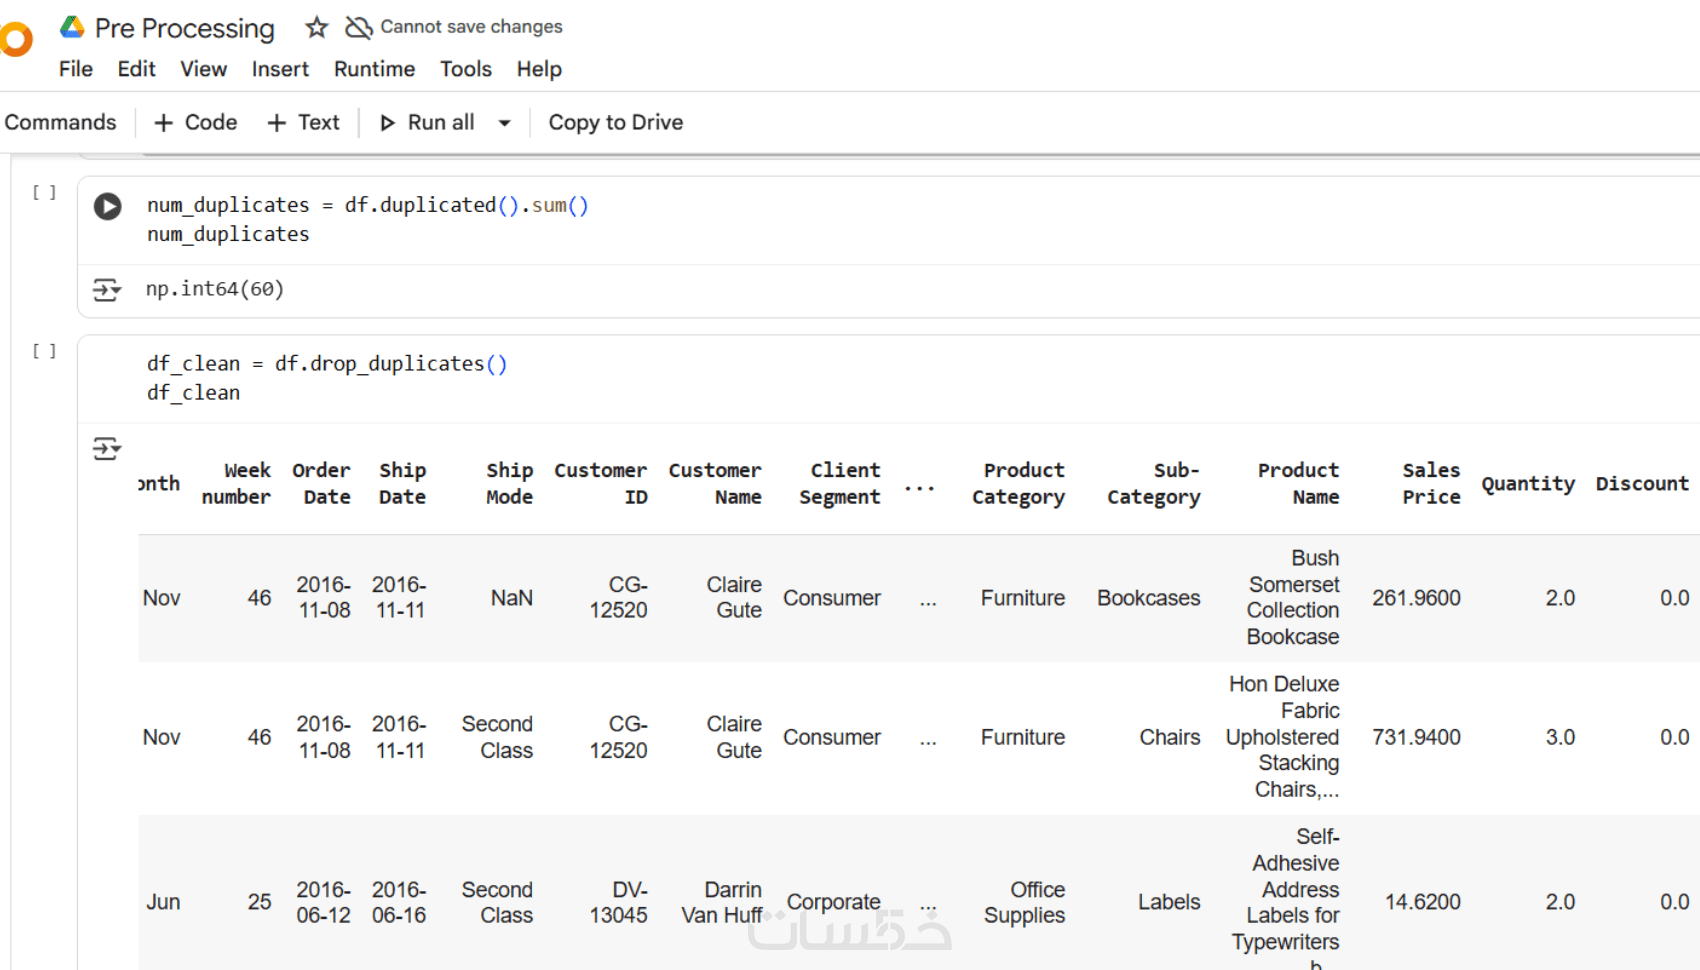Click the Run all play icon

(x=387, y=123)
